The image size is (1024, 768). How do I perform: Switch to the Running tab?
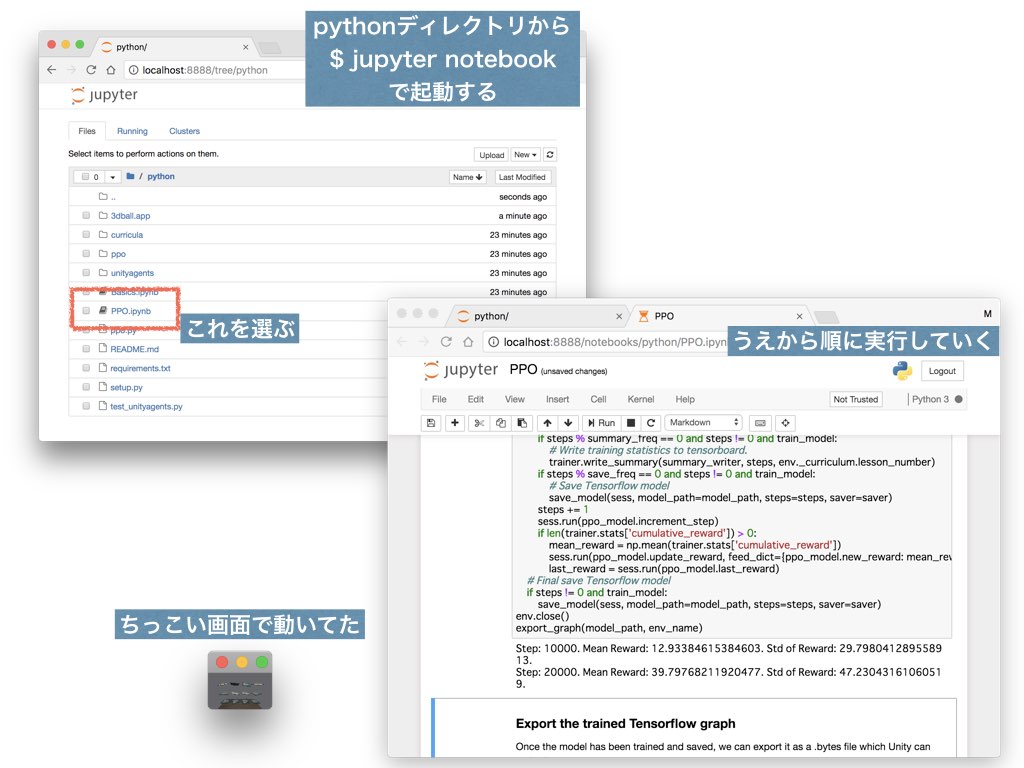pyautogui.click(x=133, y=131)
